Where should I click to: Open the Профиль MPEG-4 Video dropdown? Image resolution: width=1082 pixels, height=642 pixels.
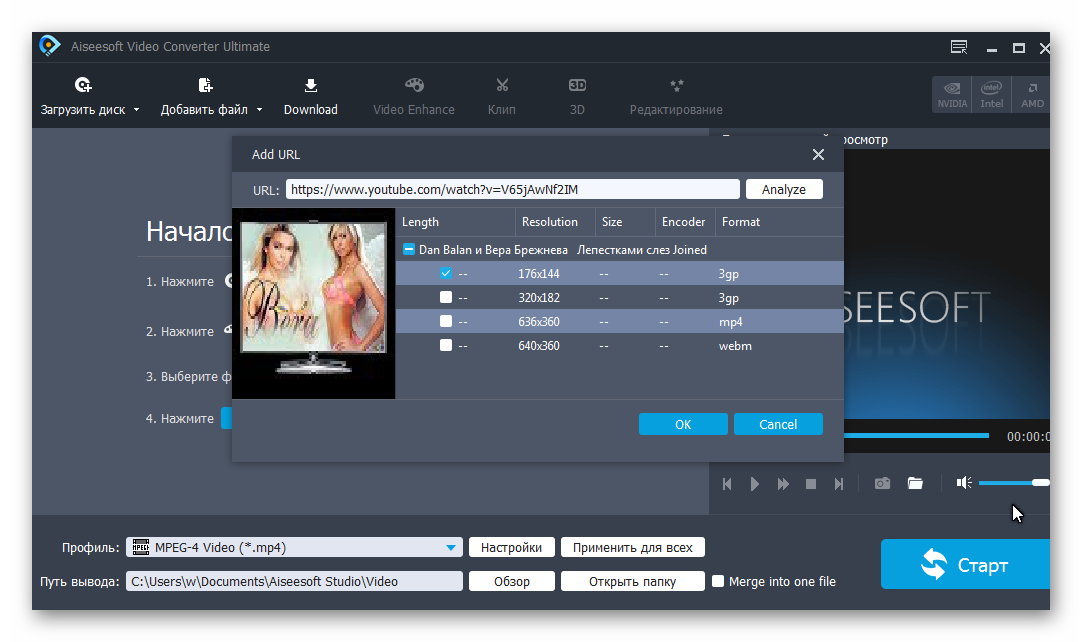[450, 547]
